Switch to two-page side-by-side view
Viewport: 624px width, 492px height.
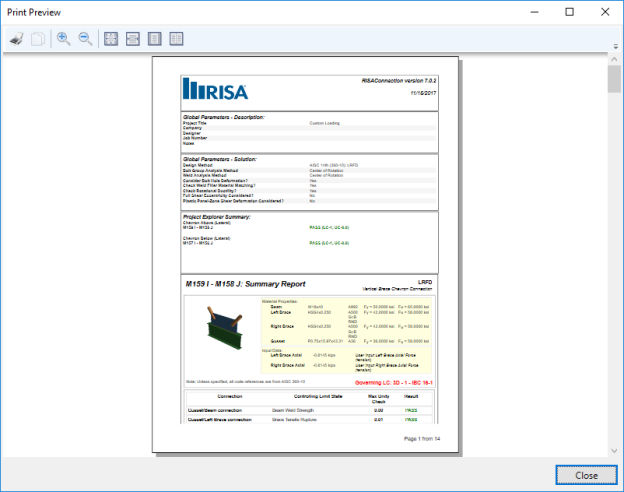tap(177, 39)
